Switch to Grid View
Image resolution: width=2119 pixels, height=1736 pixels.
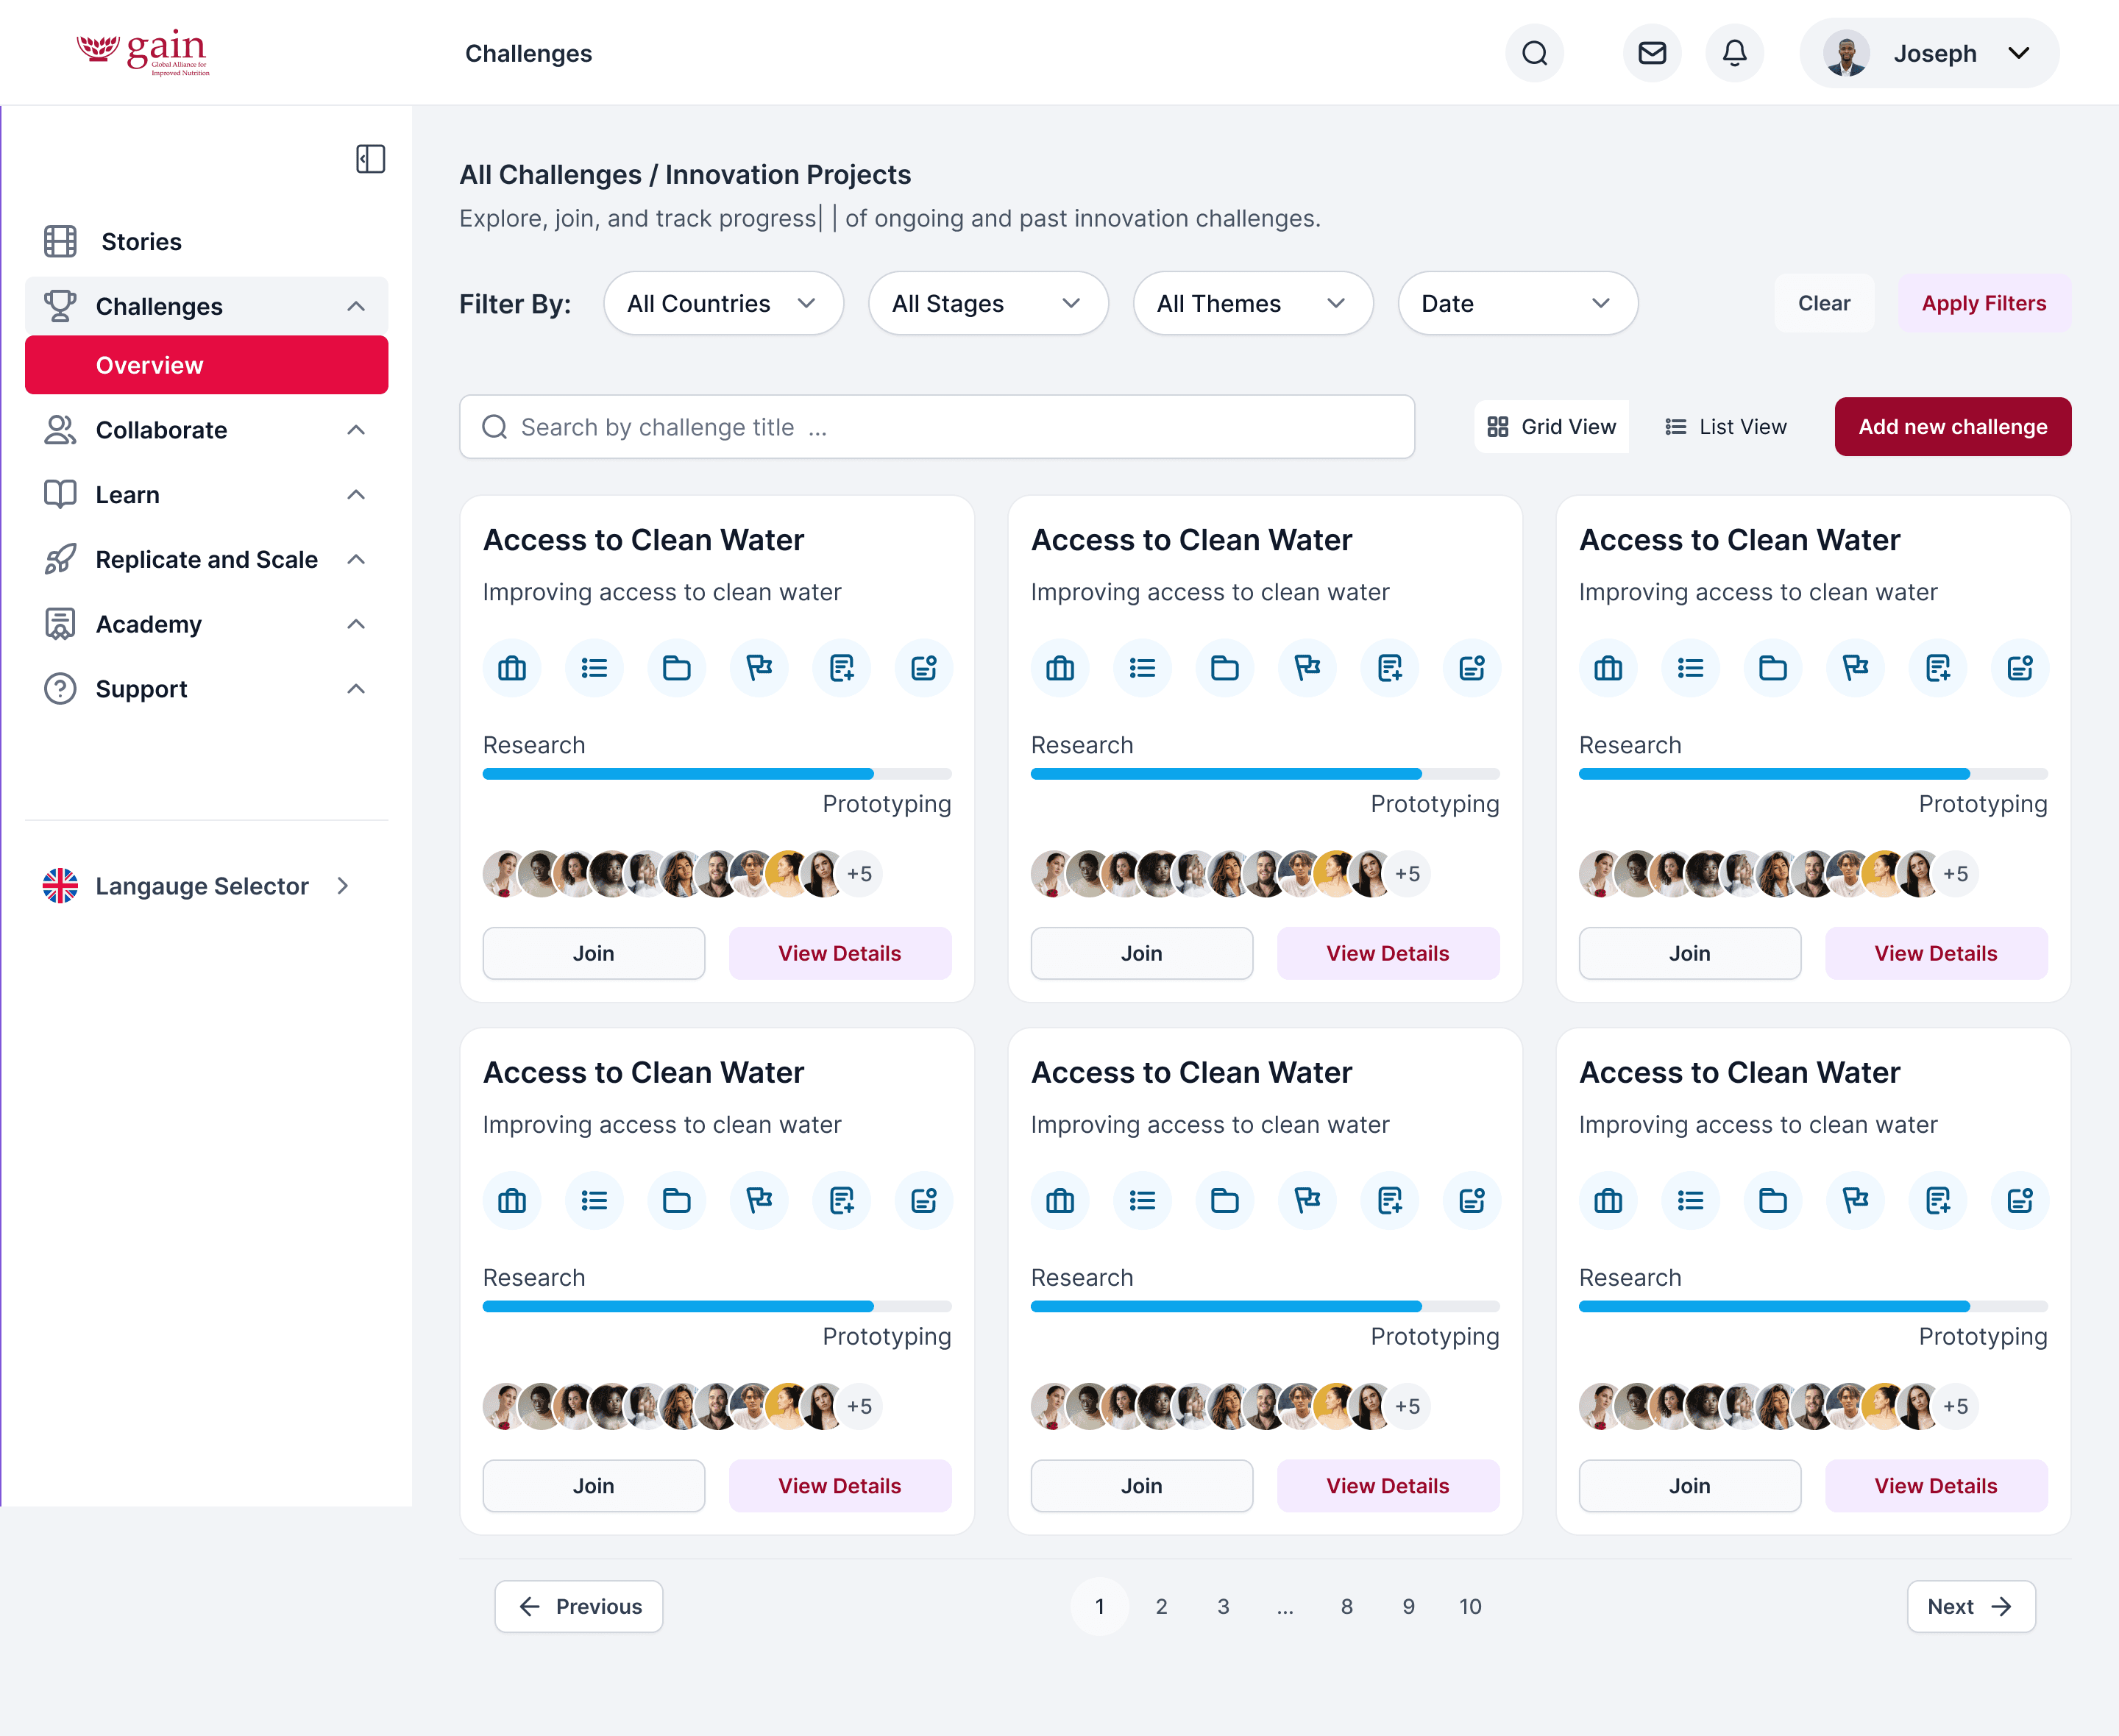pyautogui.click(x=1551, y=427)
